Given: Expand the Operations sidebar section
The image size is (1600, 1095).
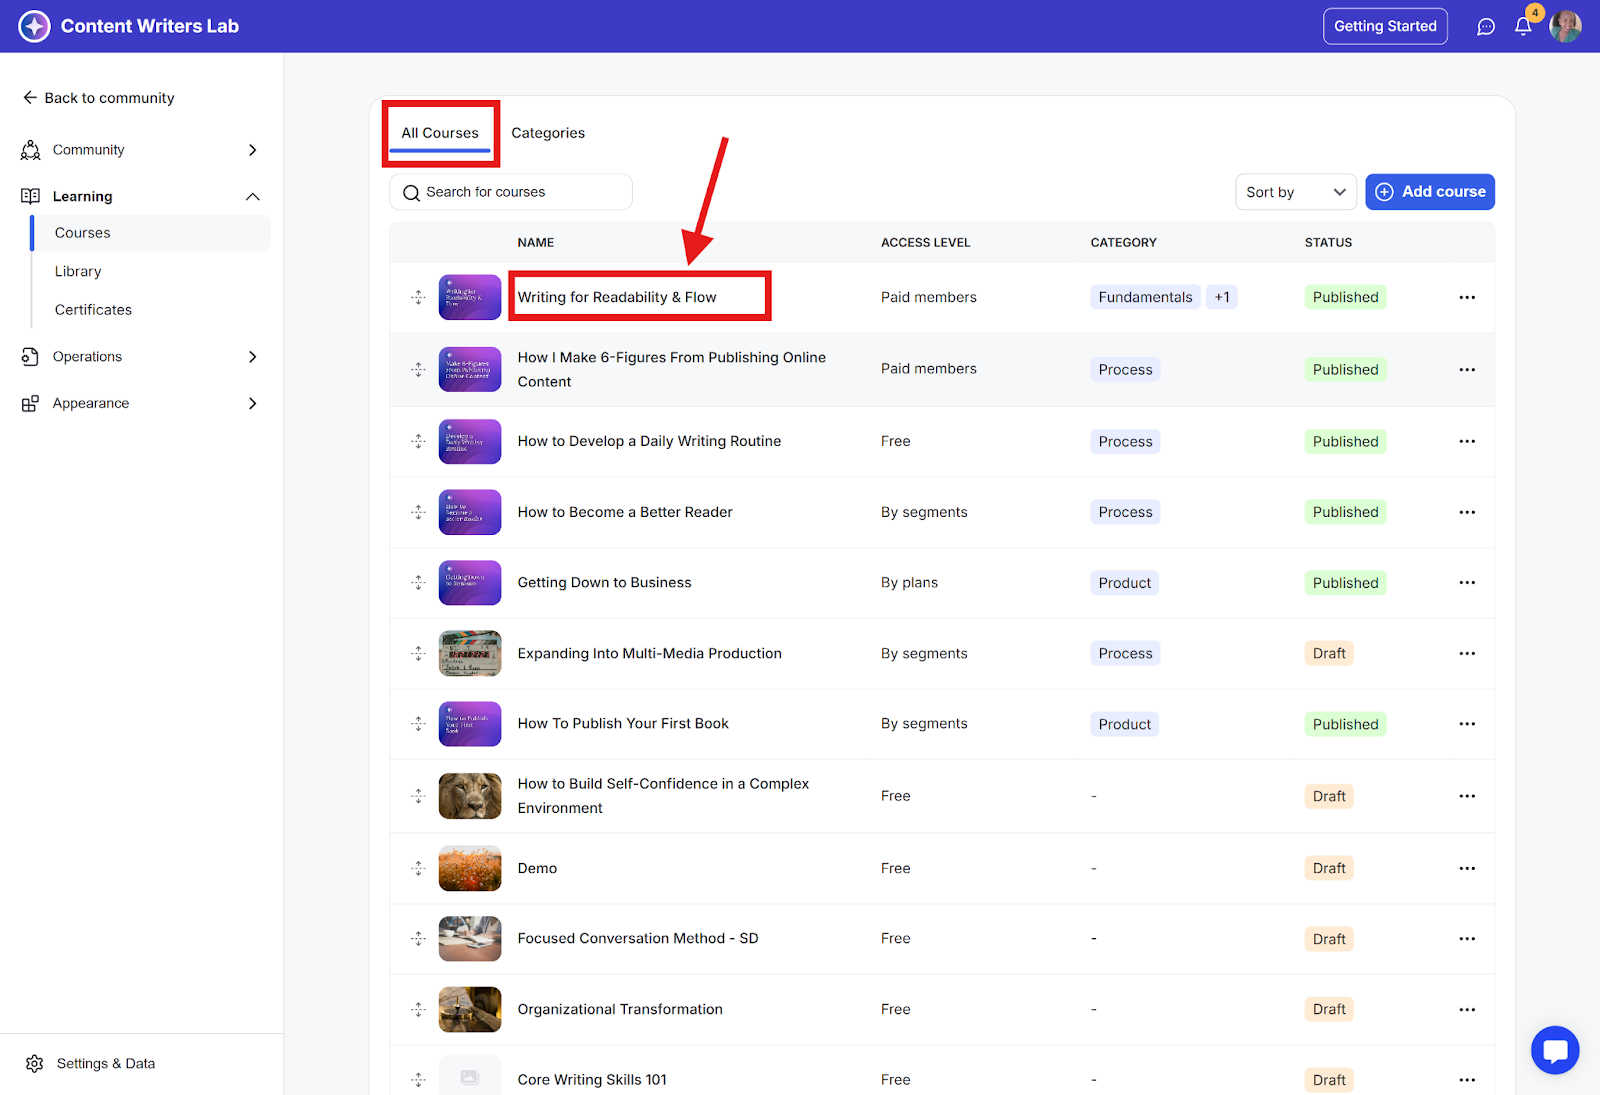Looking at the screenshot, I should (x=252, y=357).
